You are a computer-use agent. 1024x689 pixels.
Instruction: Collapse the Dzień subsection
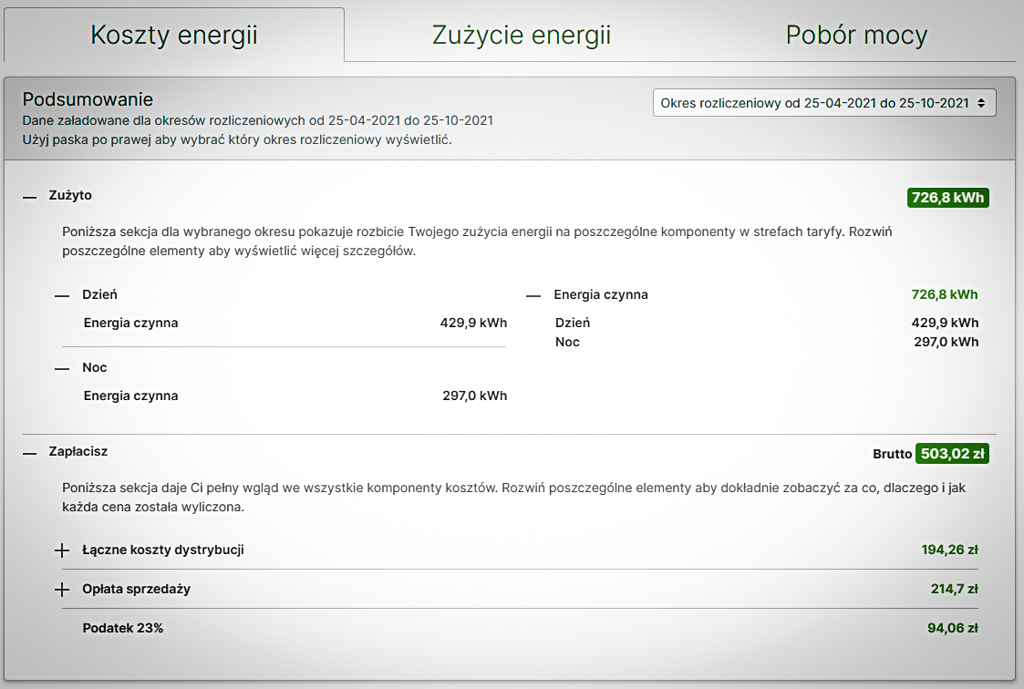62,296
